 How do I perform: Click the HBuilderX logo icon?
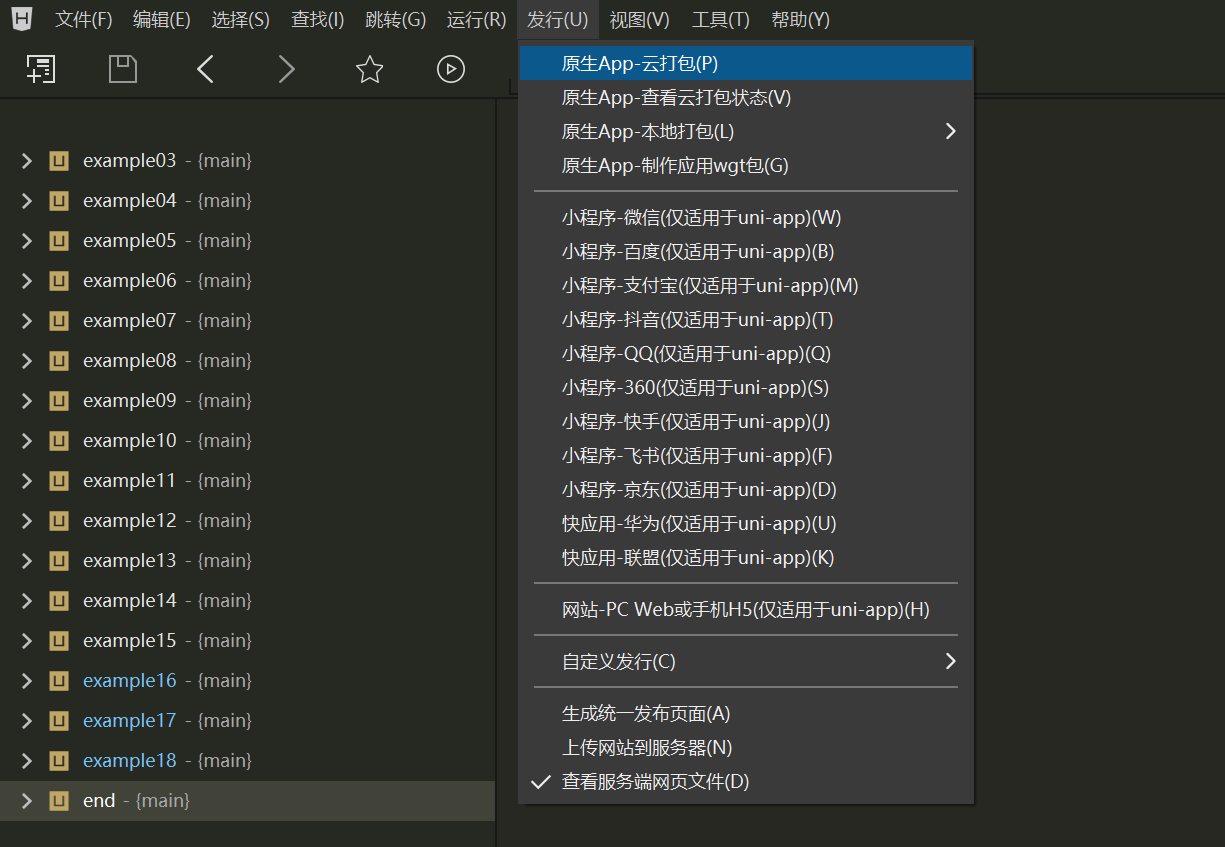(22, 19)
